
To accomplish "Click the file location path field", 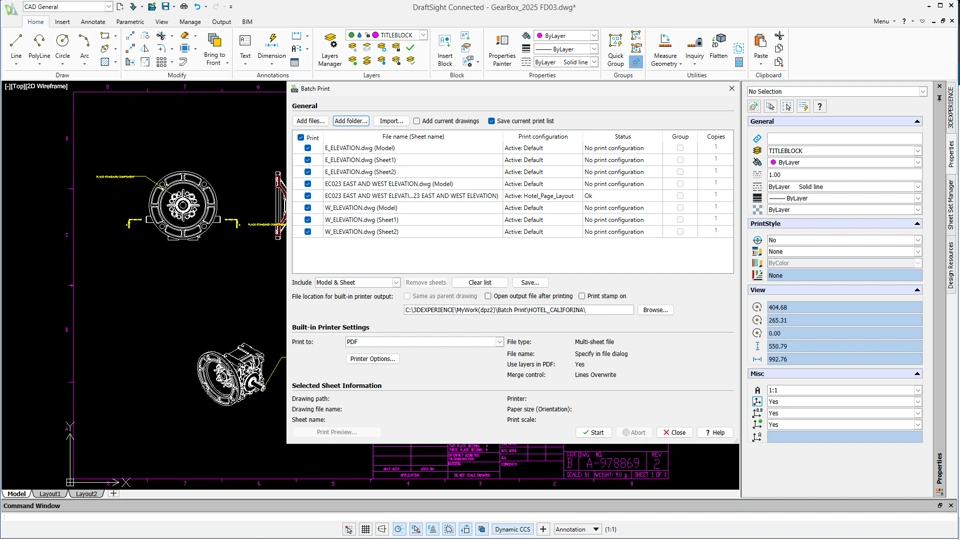I will (518, 310).
